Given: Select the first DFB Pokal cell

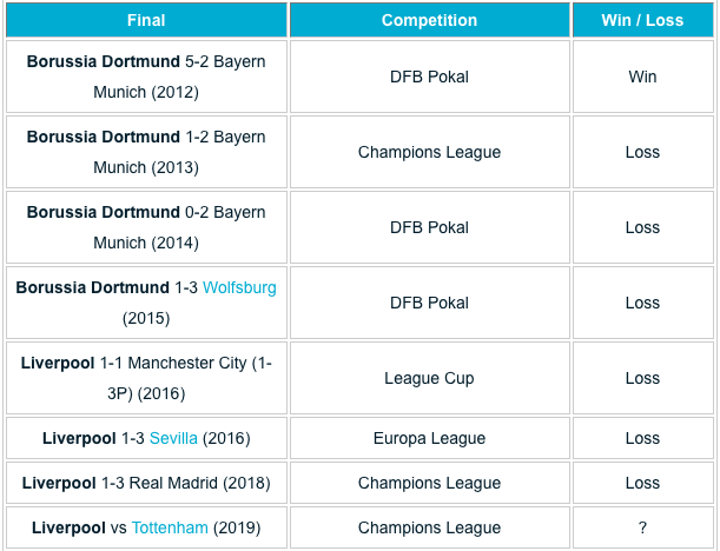Looking at the screenshot, I should click(x=429, y=77).
